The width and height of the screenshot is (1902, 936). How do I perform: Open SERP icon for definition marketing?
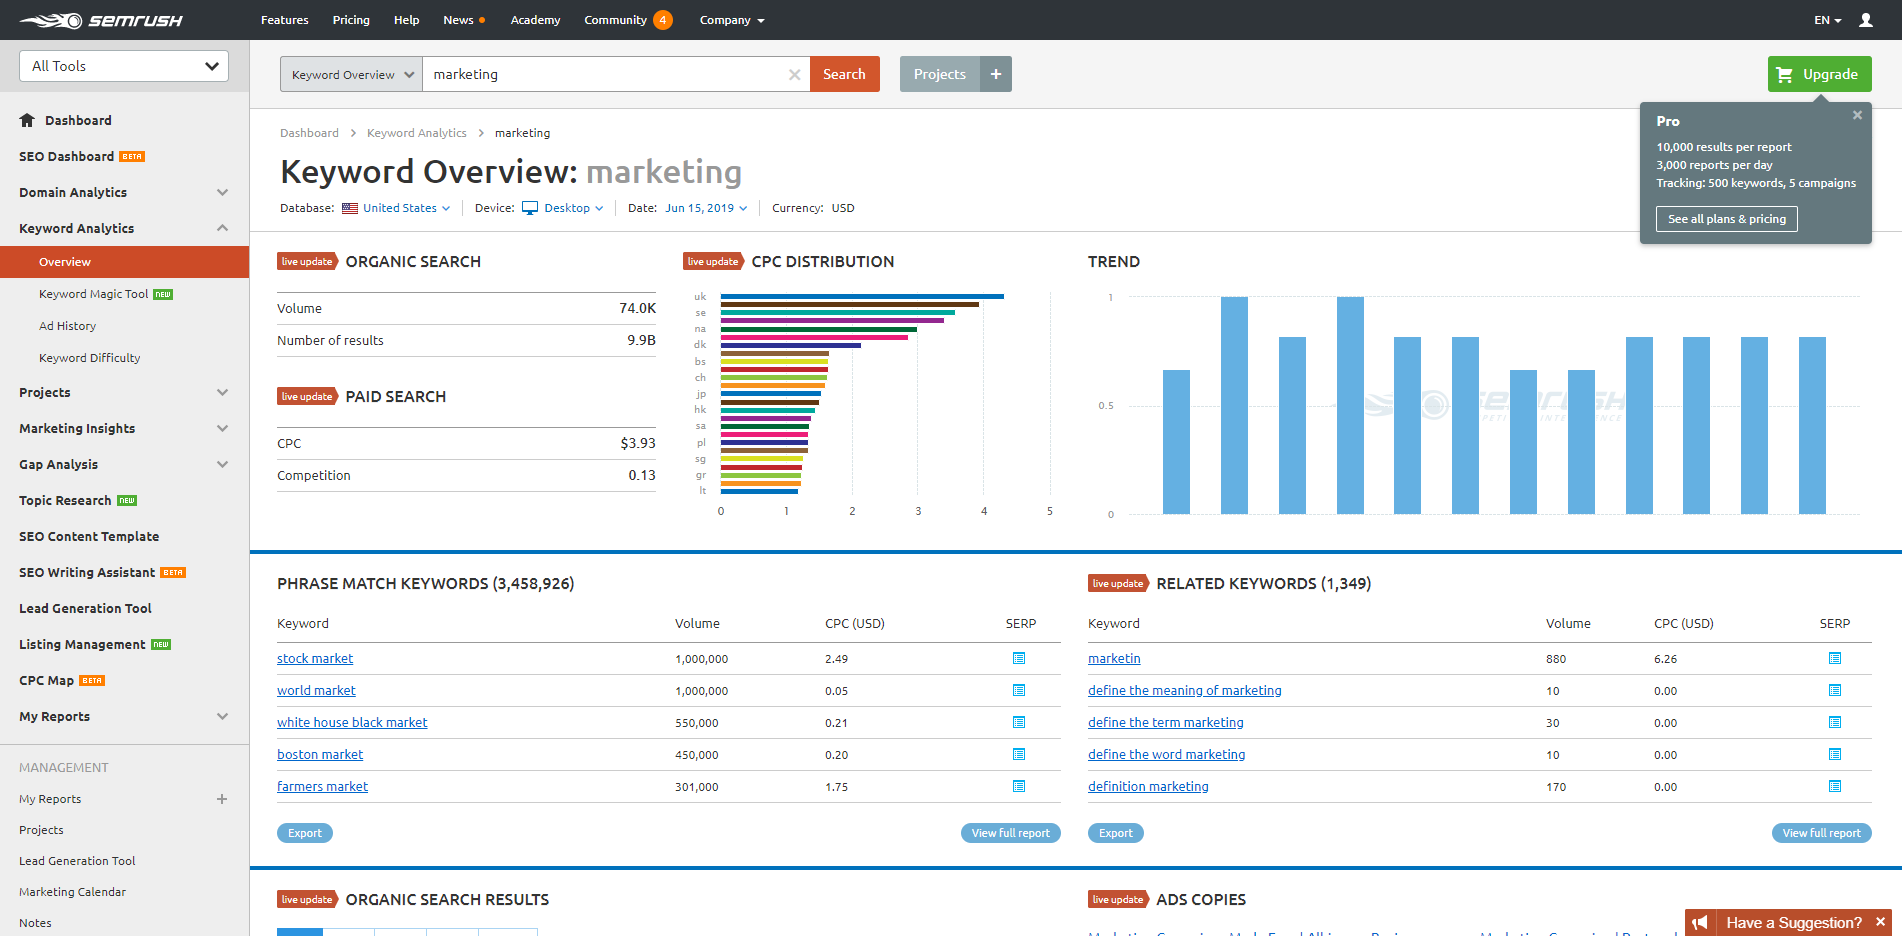coord(1835,786)
